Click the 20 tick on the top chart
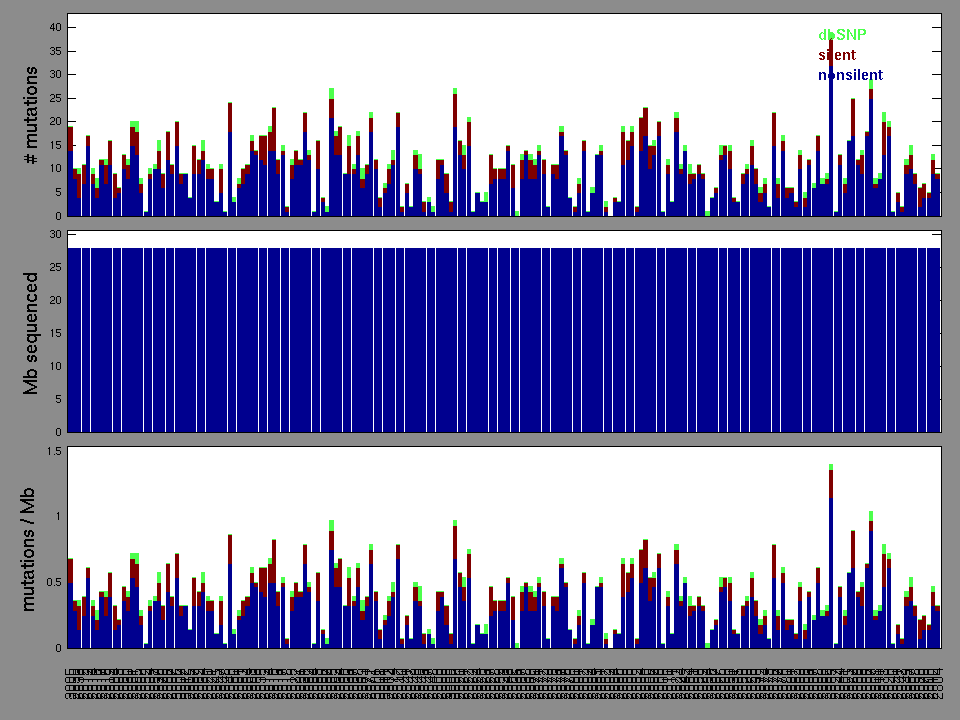The height and width of the screenshot is (720, 960). tap(56, 122)
